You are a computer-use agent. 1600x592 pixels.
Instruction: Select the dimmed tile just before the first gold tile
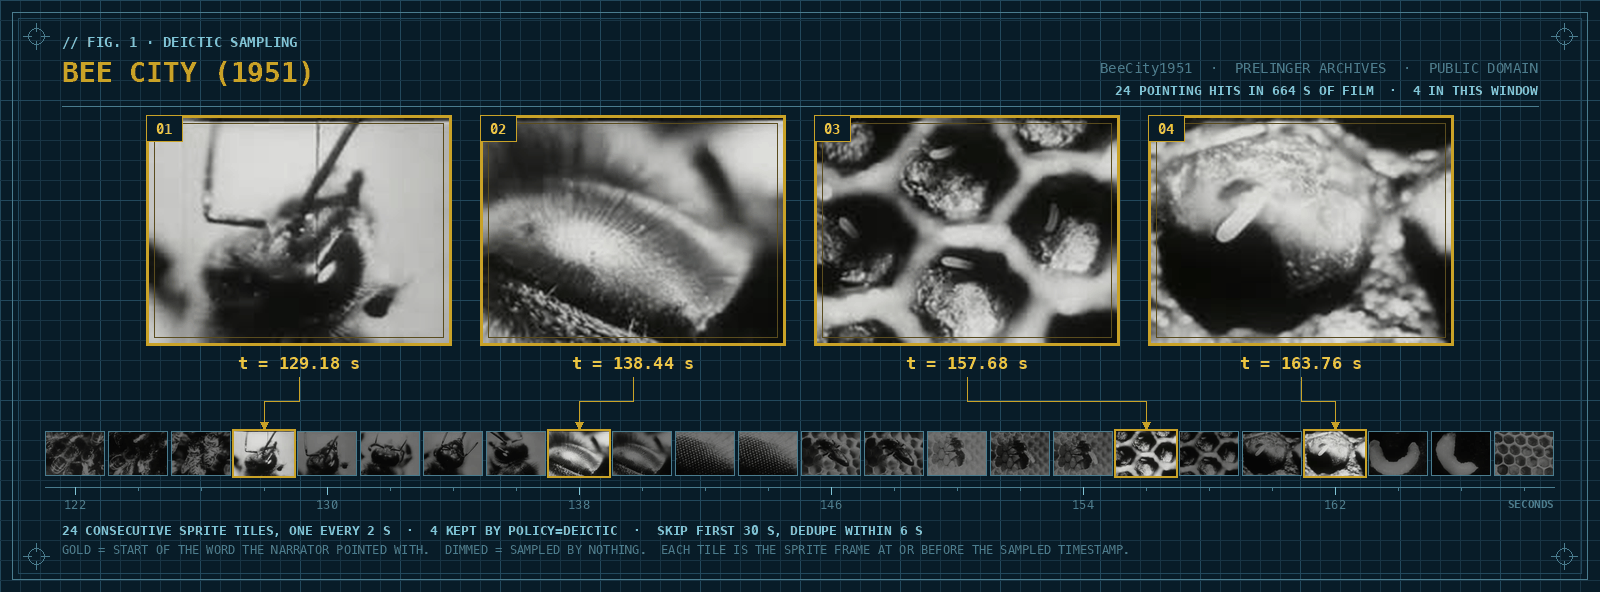pos(201,453)
